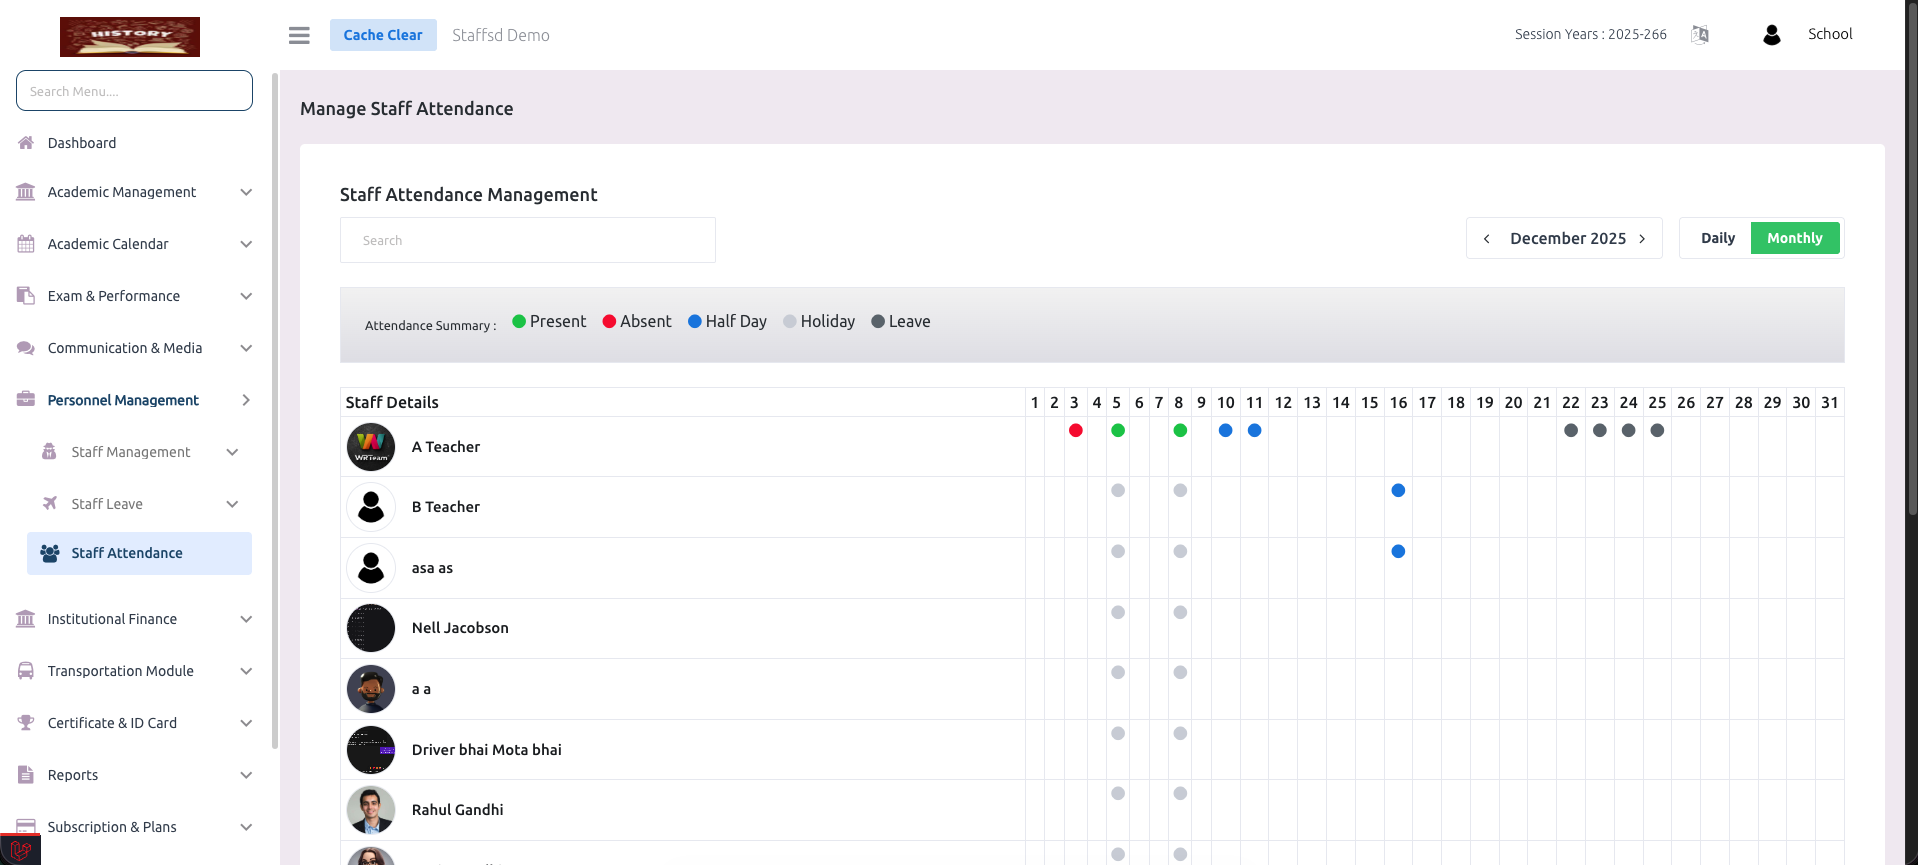This screenshot has height=865, width=1918.
Task: Click the Dashboard home icon
Action: [x=26, y=143]
